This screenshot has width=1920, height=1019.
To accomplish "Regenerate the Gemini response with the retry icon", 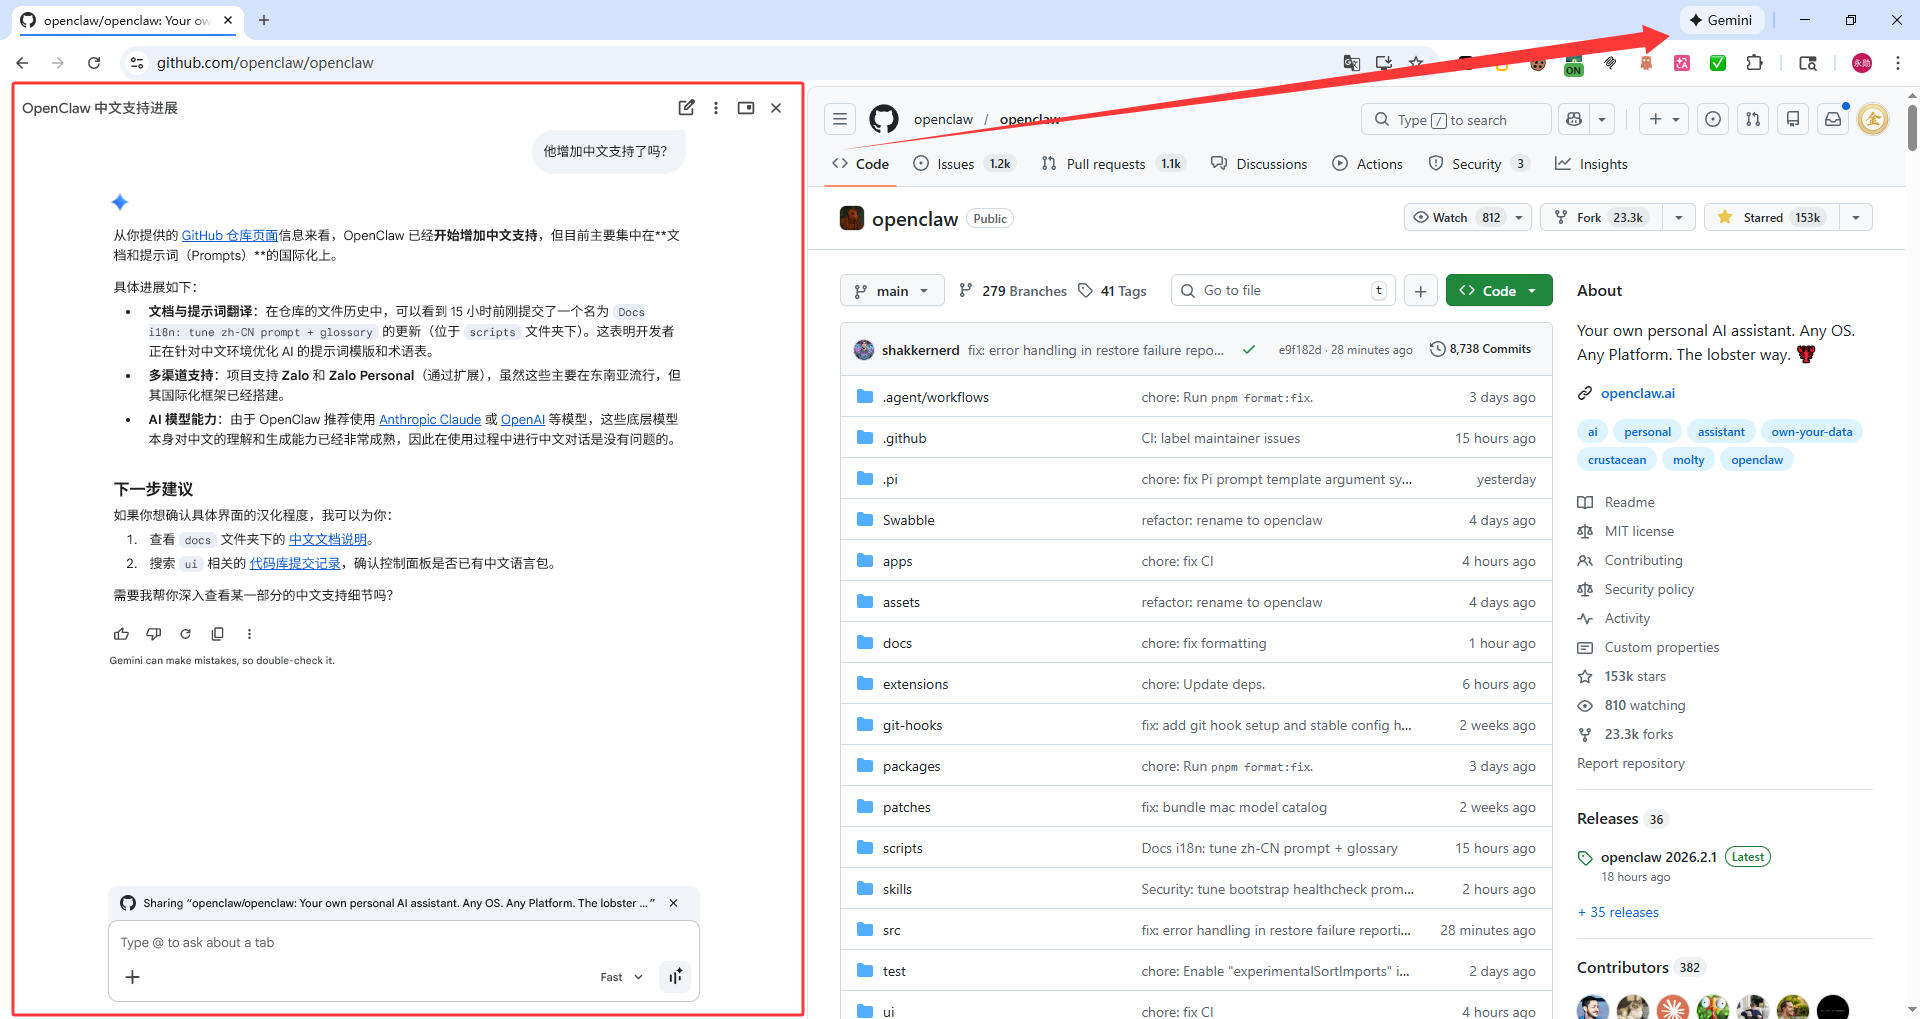I will pyautogui.click(x=185, y=634).
